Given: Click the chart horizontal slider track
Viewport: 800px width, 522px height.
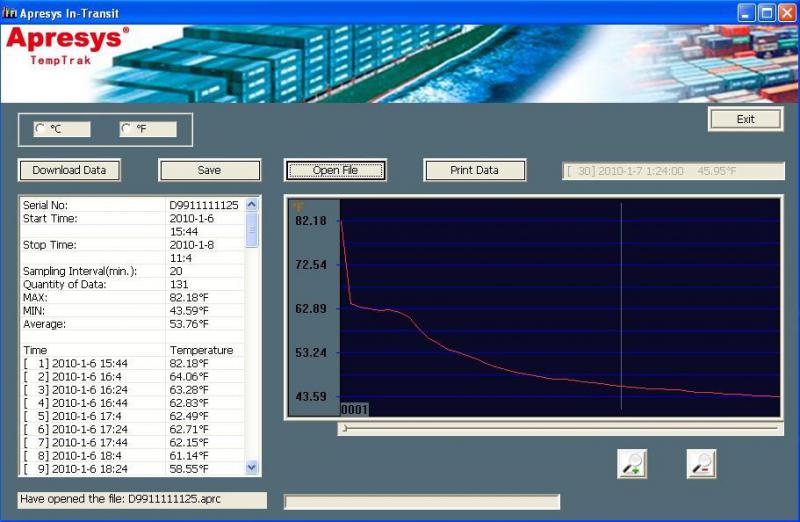Looking at the screenshot, I should [560, 428].
